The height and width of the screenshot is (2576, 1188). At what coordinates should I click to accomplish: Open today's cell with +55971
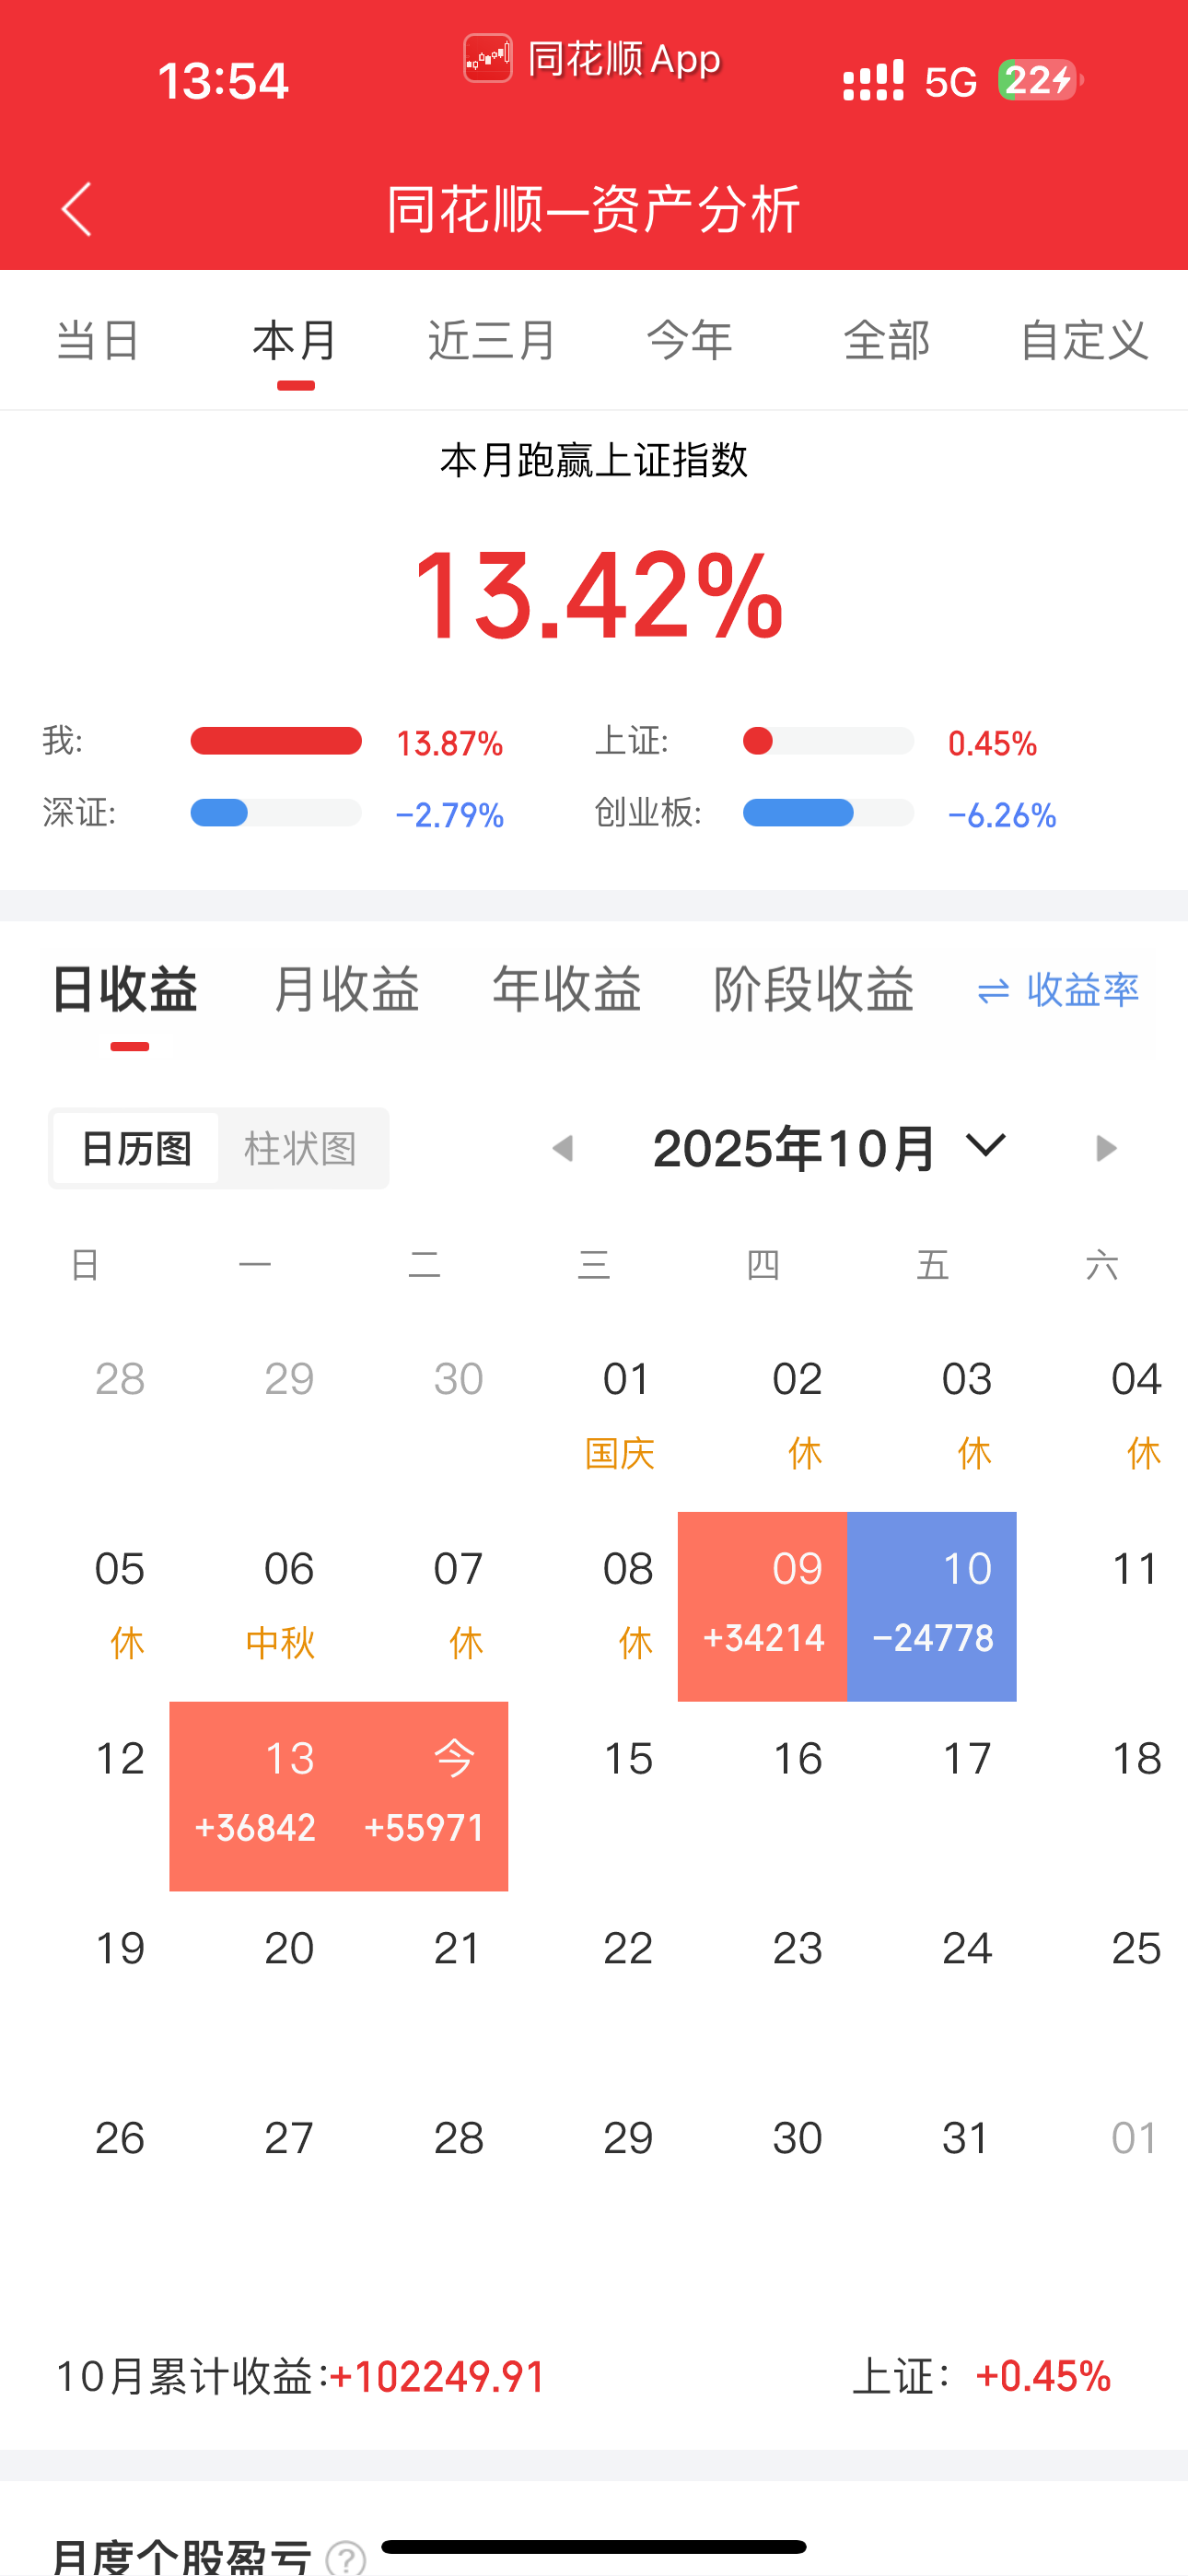coord(424,1796)
